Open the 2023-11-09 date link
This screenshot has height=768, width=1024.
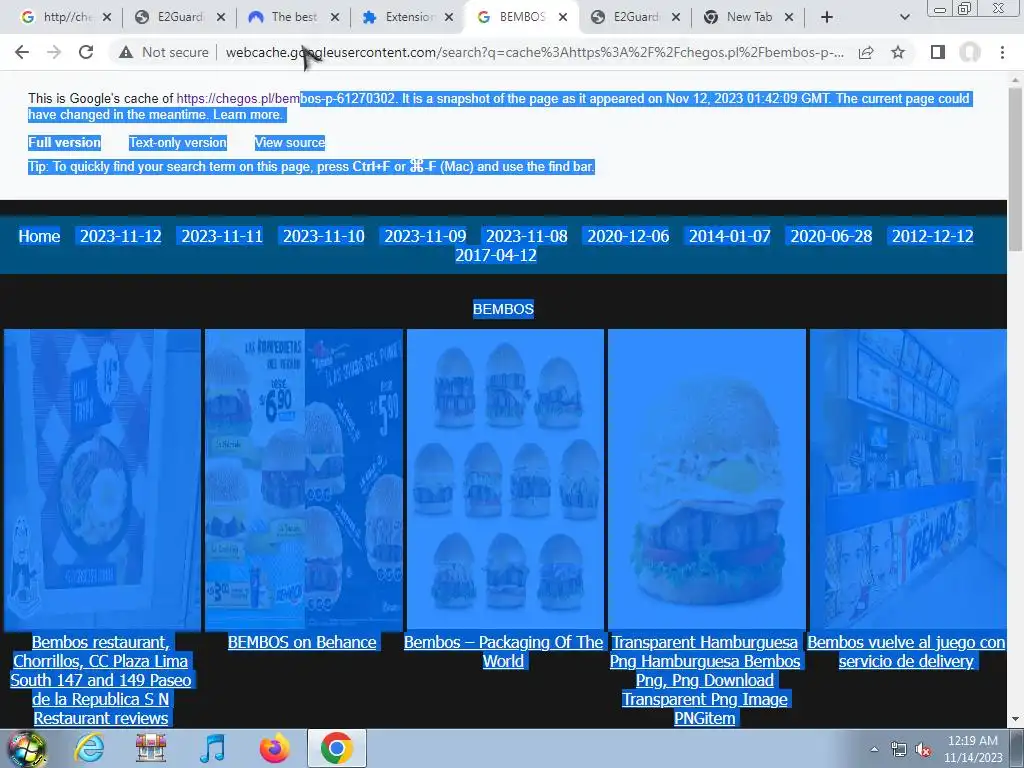pos(425,236)
